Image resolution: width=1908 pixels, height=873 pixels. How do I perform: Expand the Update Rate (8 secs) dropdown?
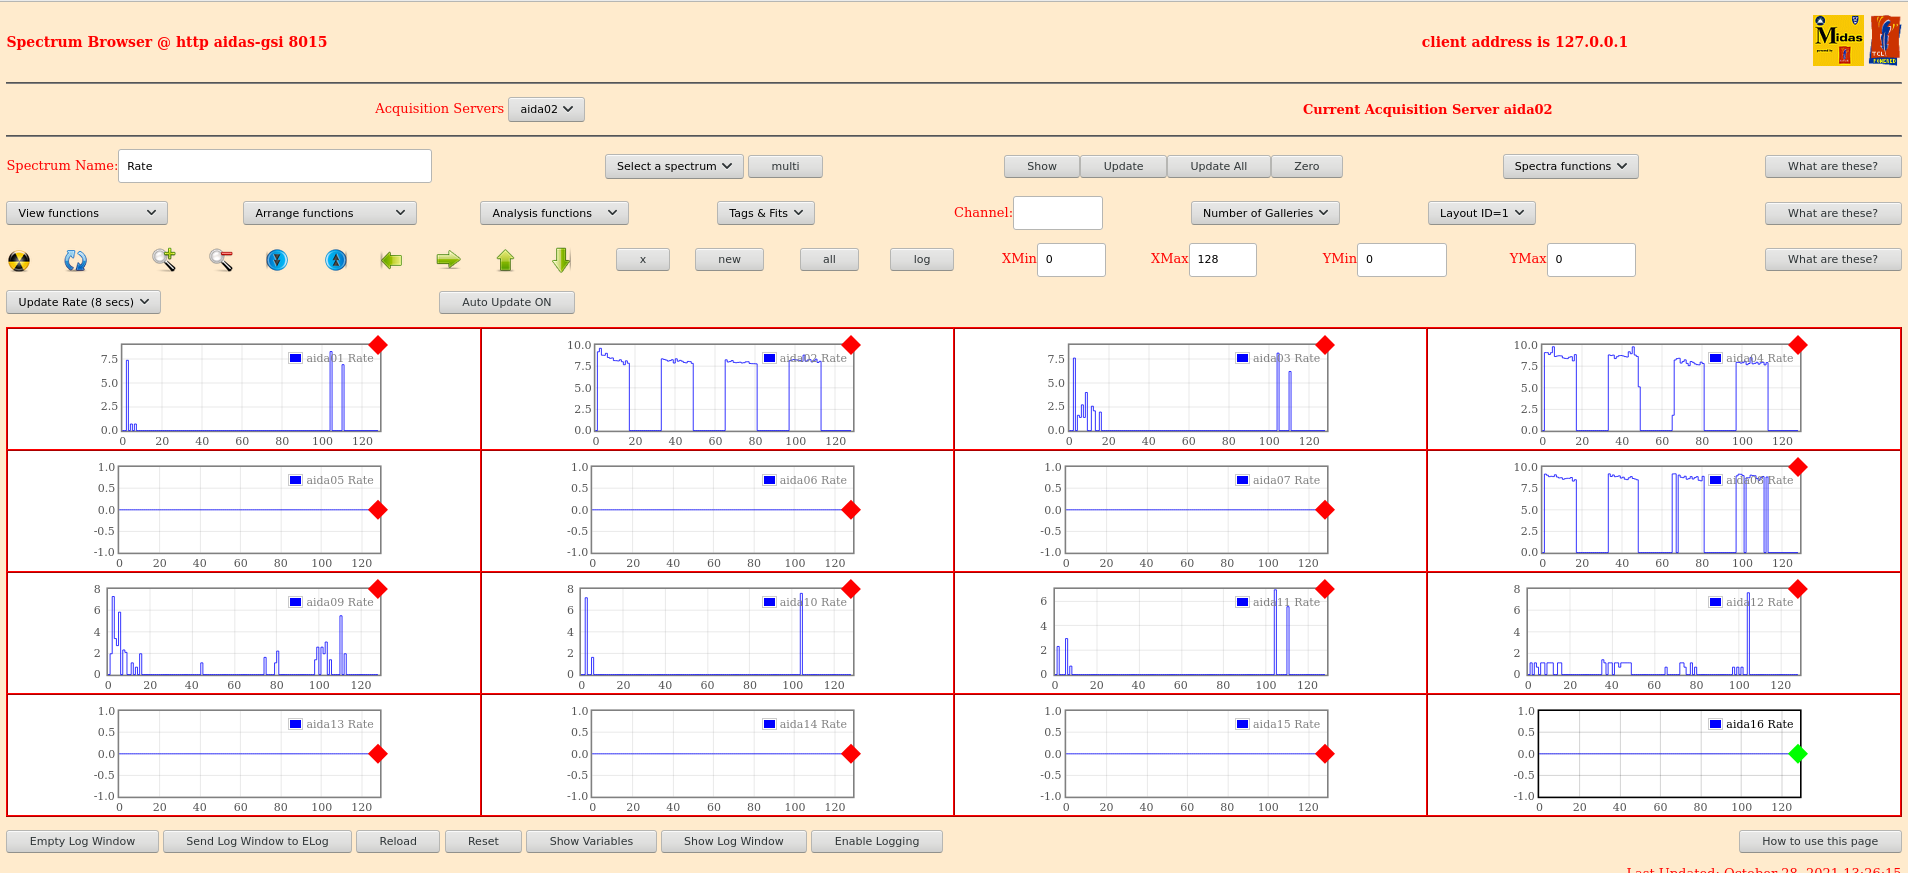83,302
